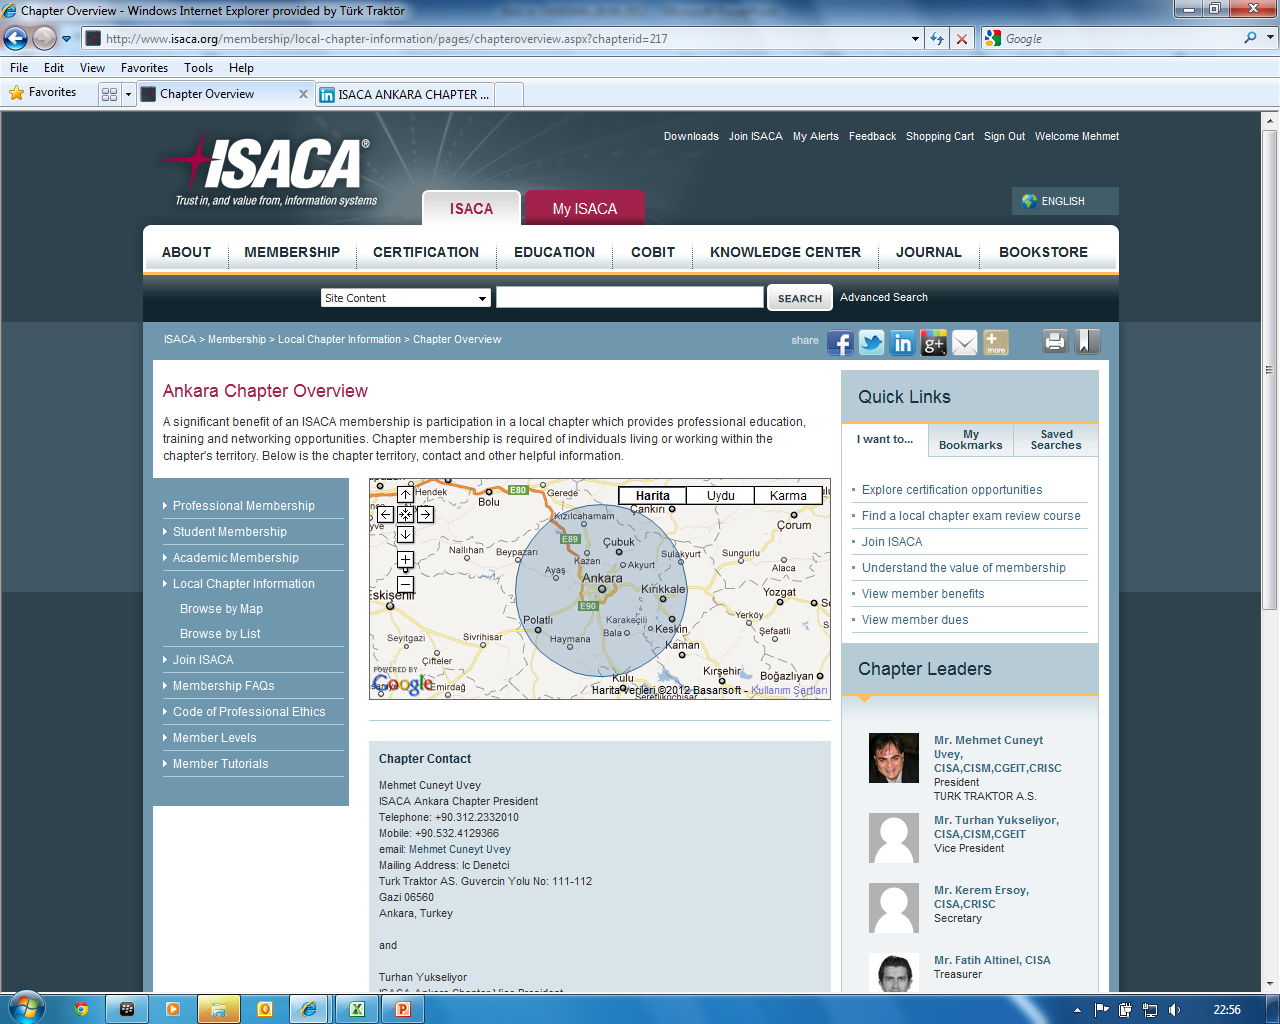Open recent pages dropdown arrow
This screenshot has width=1280, height=1024.
pyautogui.click(x=67, y=39)
